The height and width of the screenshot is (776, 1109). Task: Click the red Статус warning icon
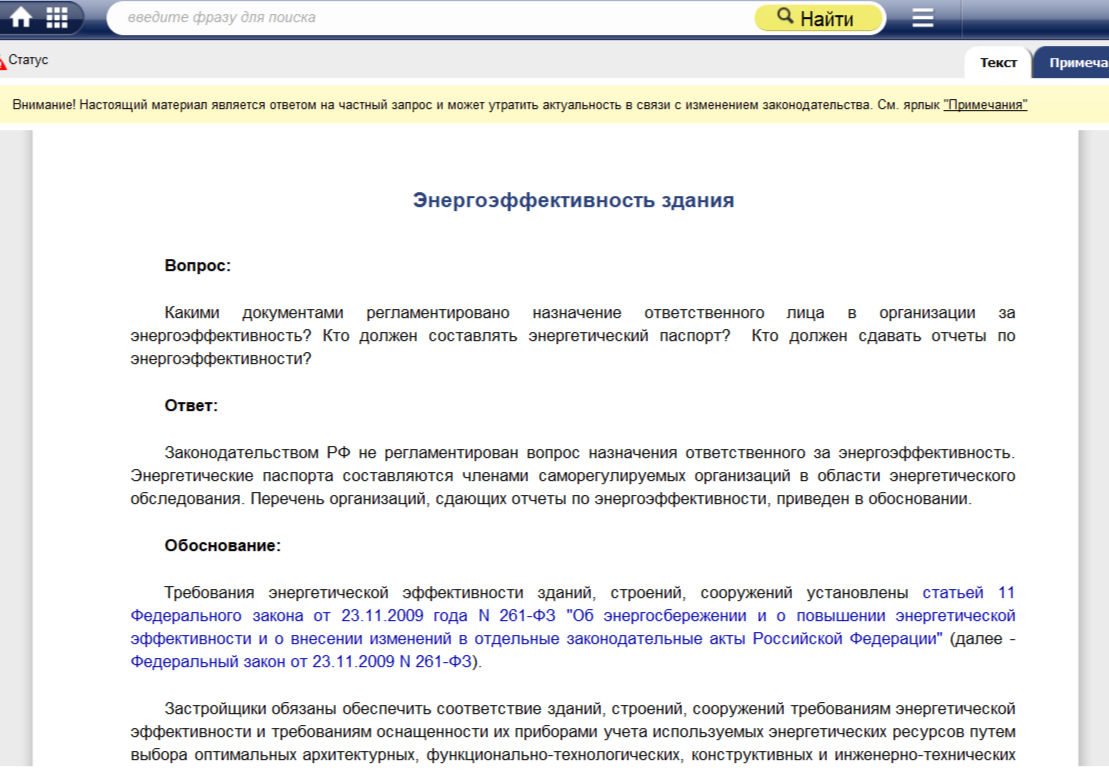coord(2,63)
